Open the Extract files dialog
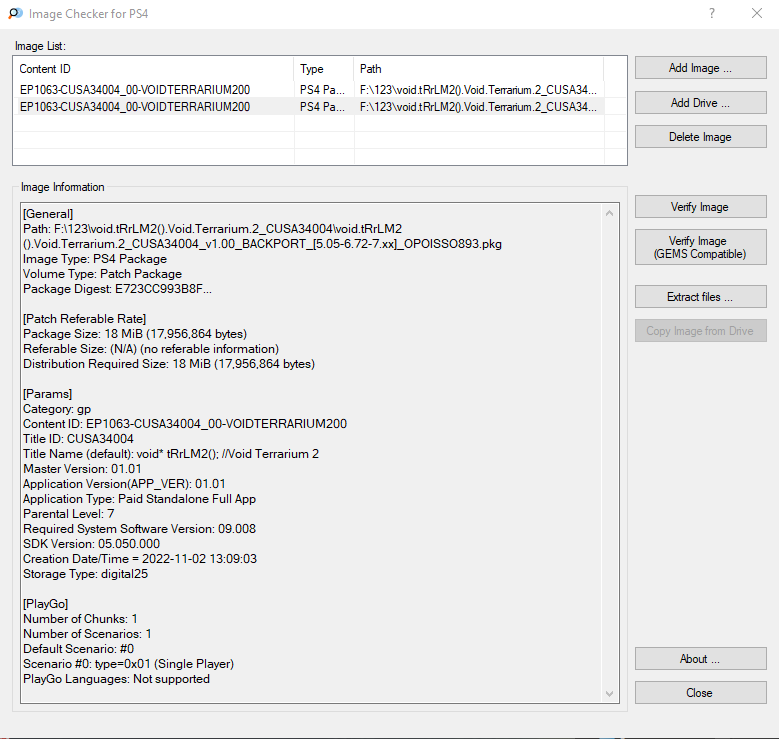 click(701, 297)
